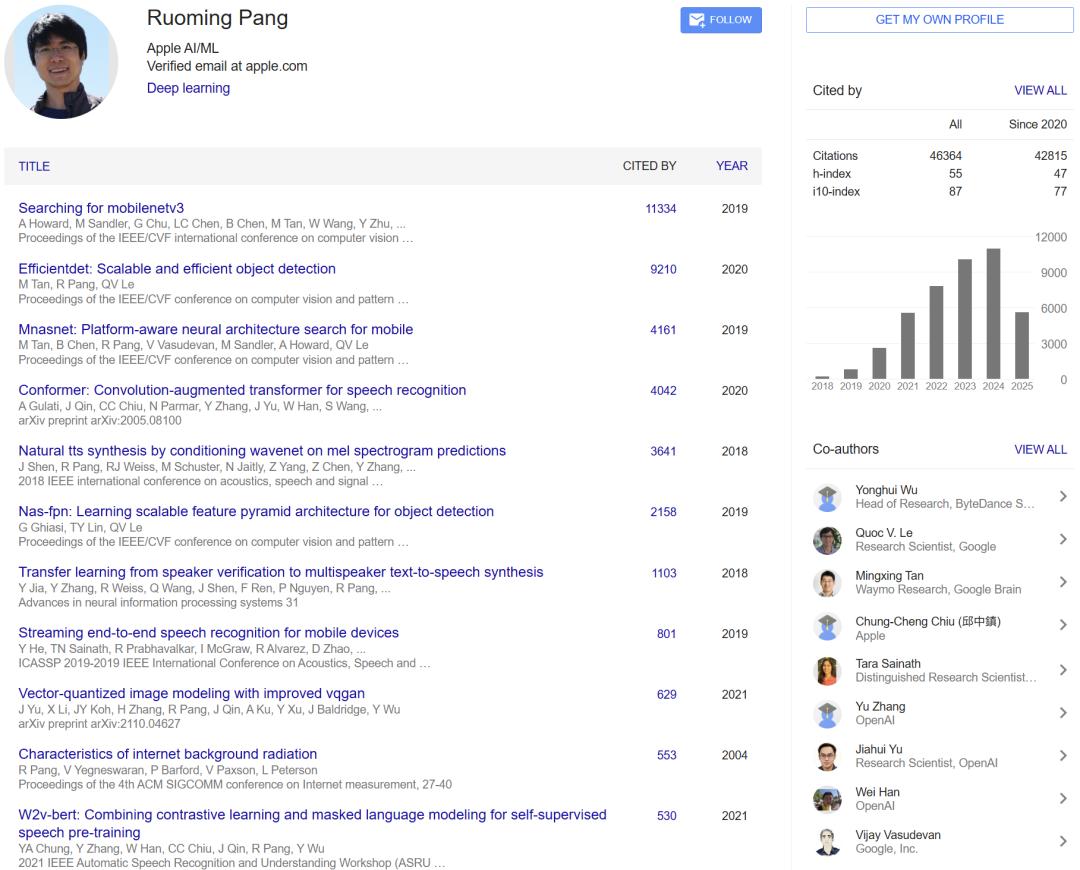Click Vijay Vasudevan's avatar image
The image size is (1080, 870).
point(827,842)
